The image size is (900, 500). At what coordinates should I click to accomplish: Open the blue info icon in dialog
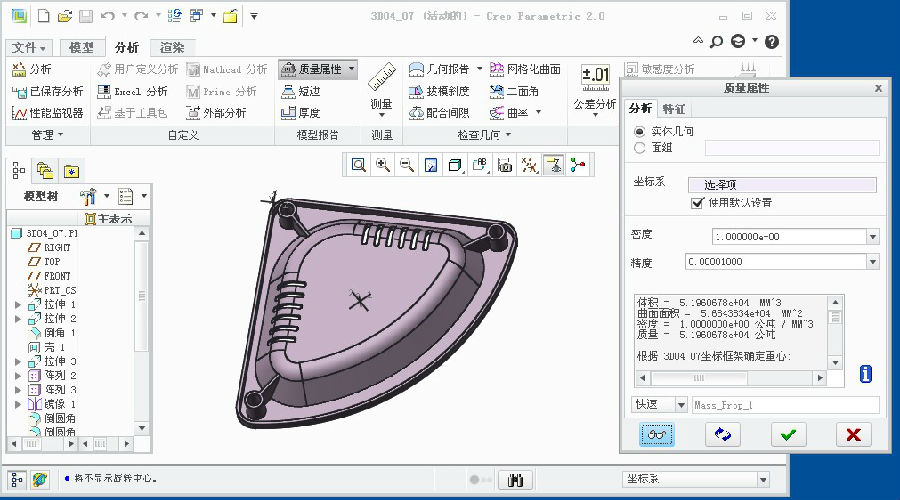pyautogui.click(x=866, y=374)
